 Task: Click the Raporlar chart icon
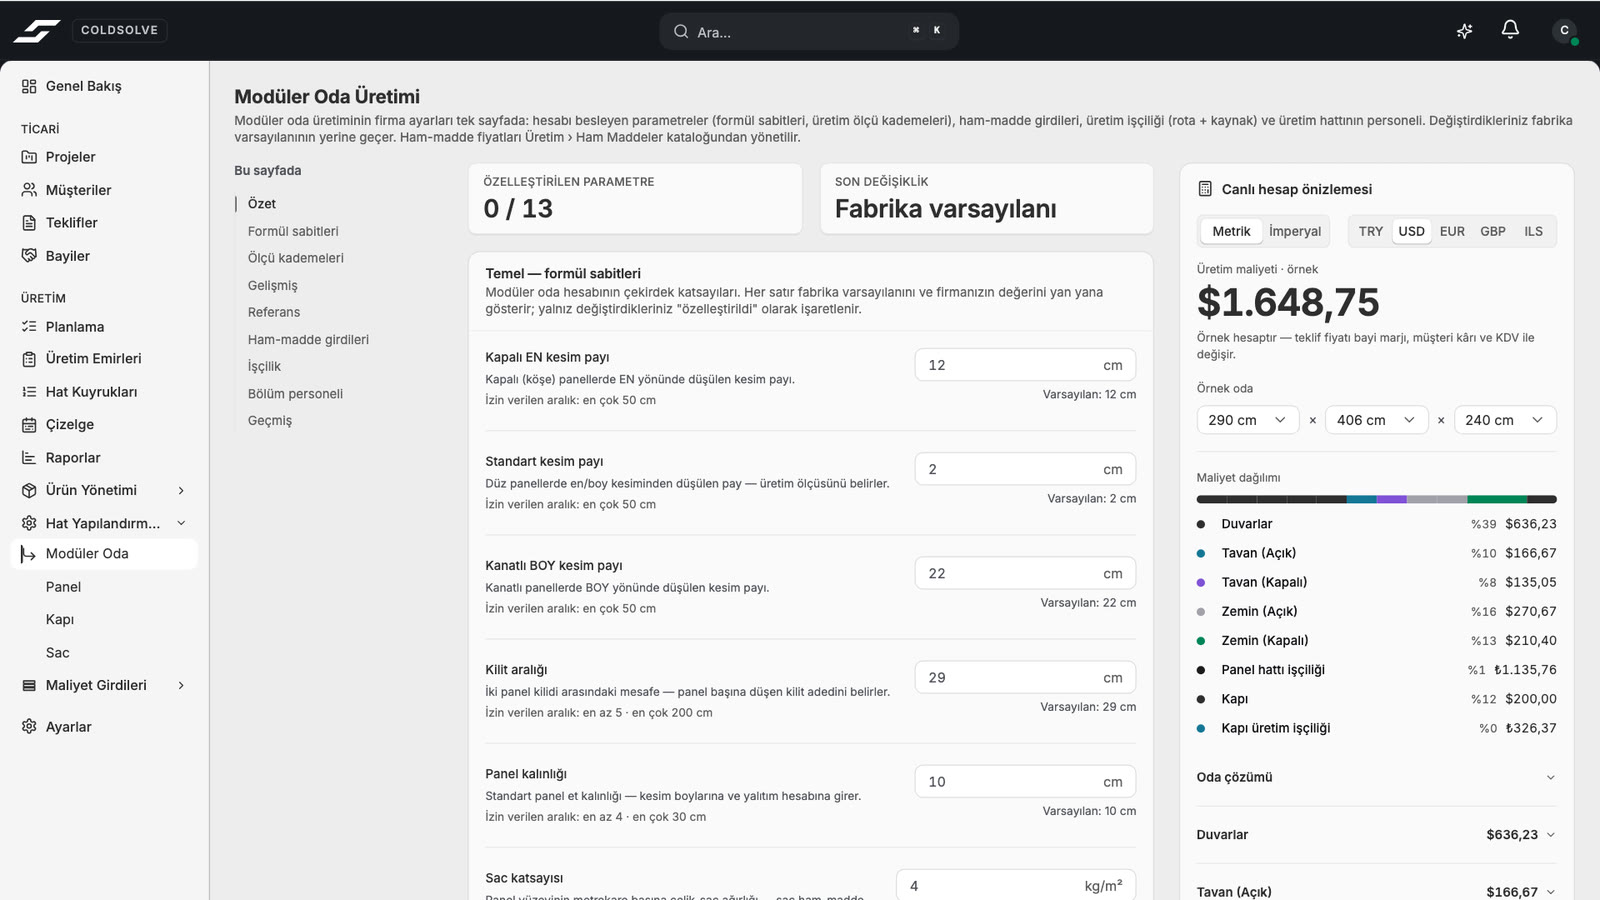coord(29,458)
